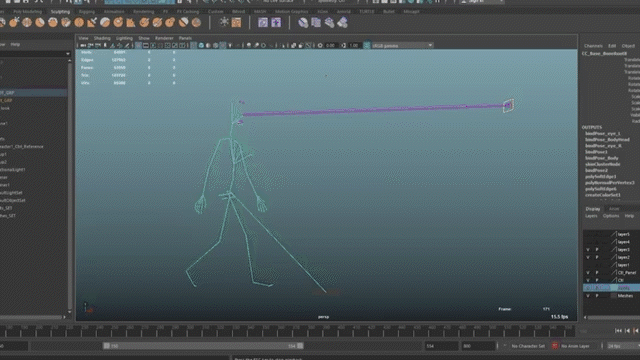Viewport: 640px width, 360px height.
Task: Toggle playback P of Meshes layer
Action: point(597,296)
